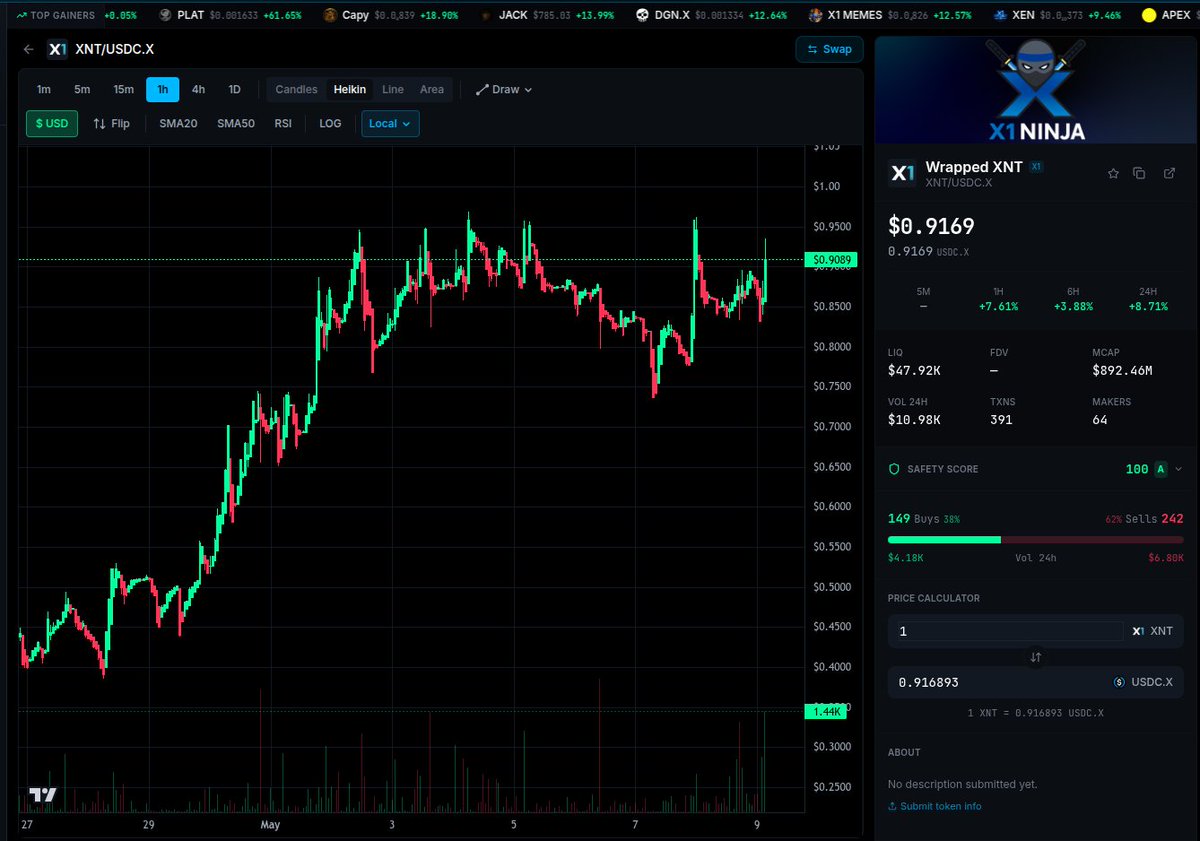This screenshot has width=1200, height=841.
Task: Enable the SMA50 indicator
Action: [x=236, y=123]
